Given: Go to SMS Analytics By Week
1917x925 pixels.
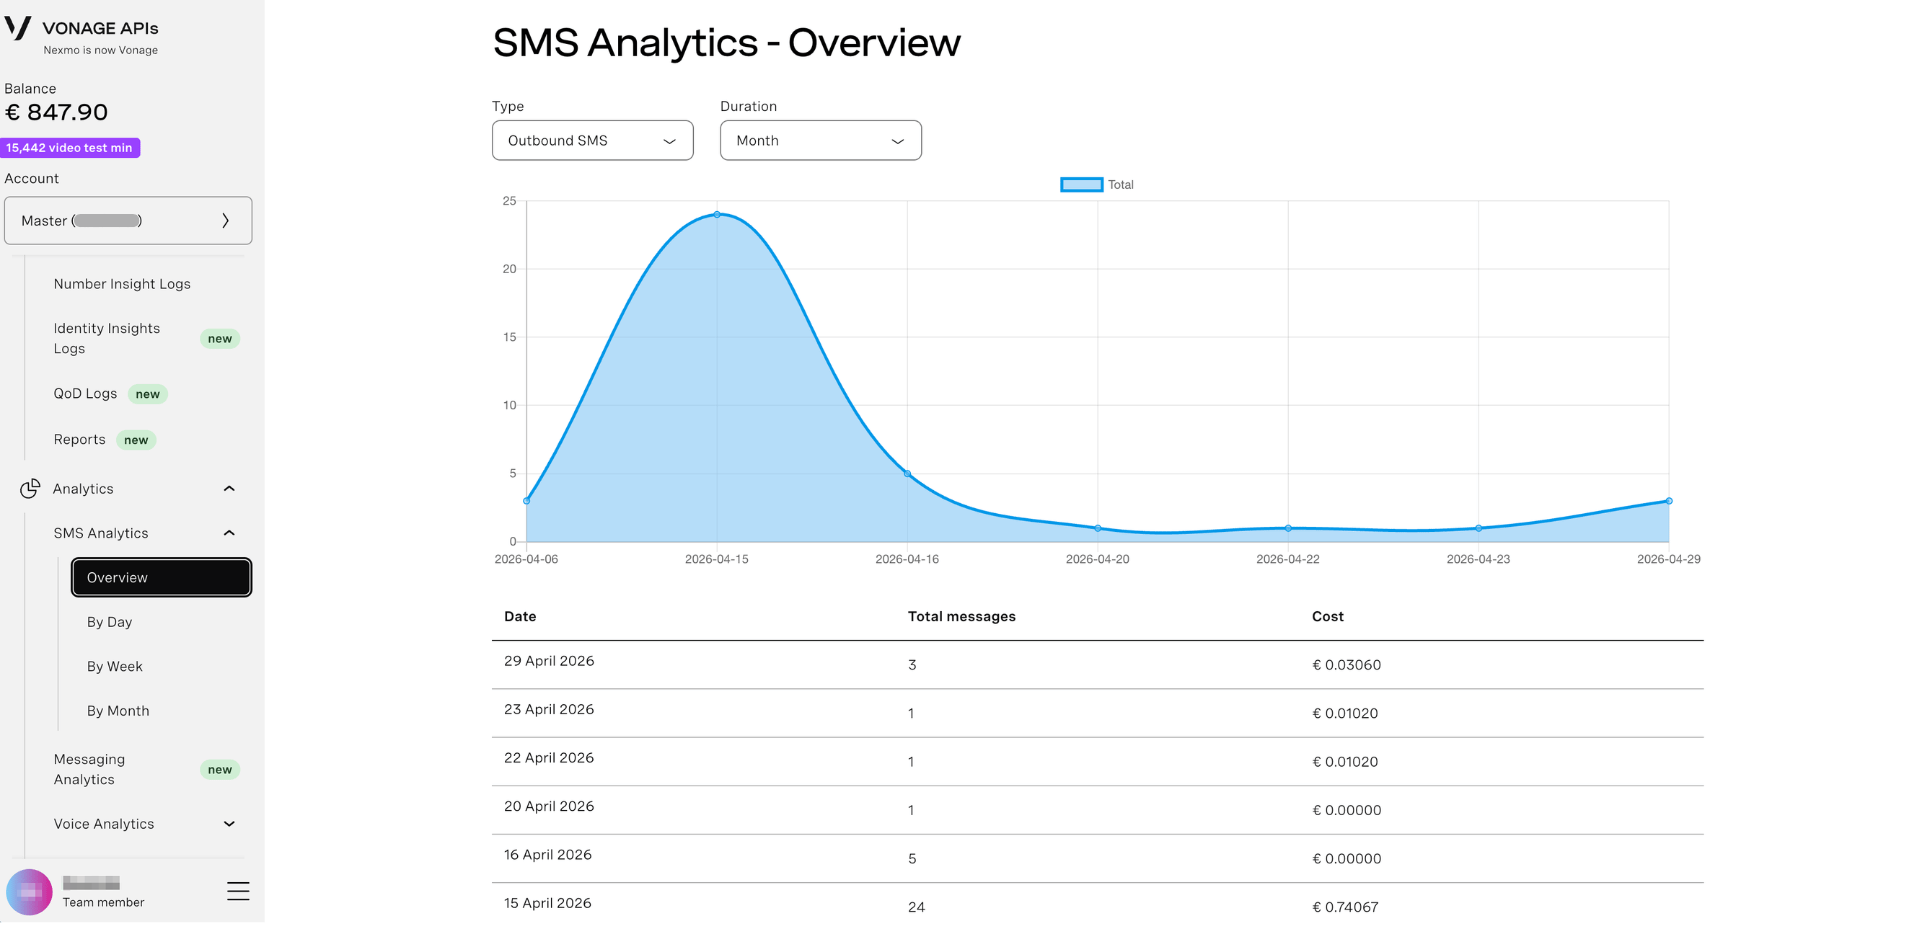Looking at the screenshot, I should click(114, 666).
